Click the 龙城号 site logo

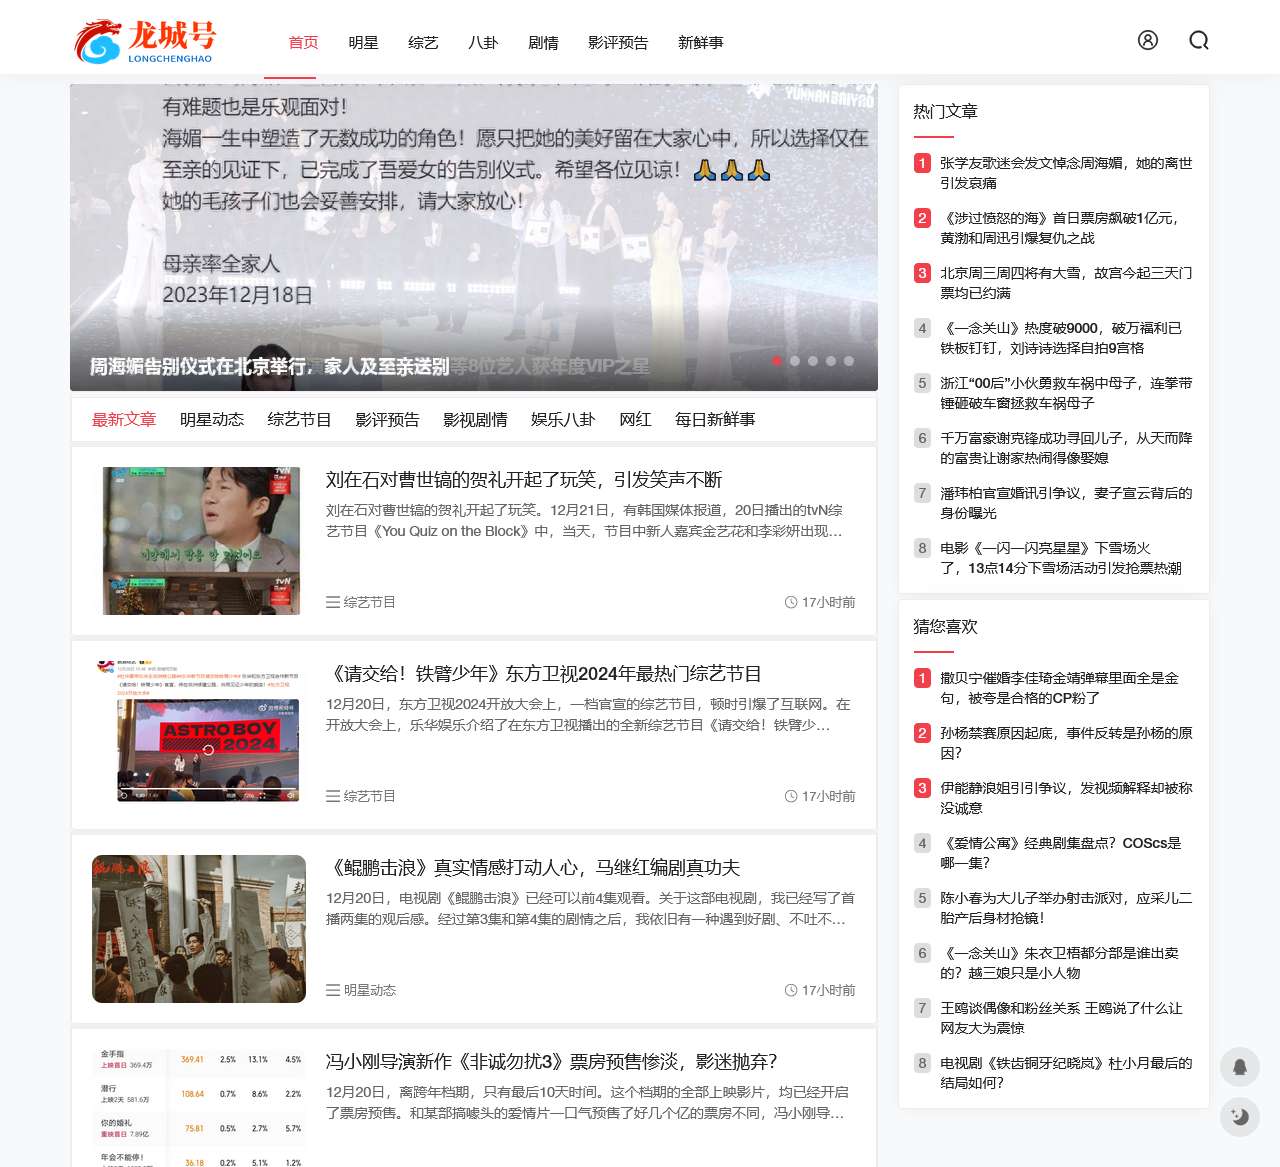(145, 41)
